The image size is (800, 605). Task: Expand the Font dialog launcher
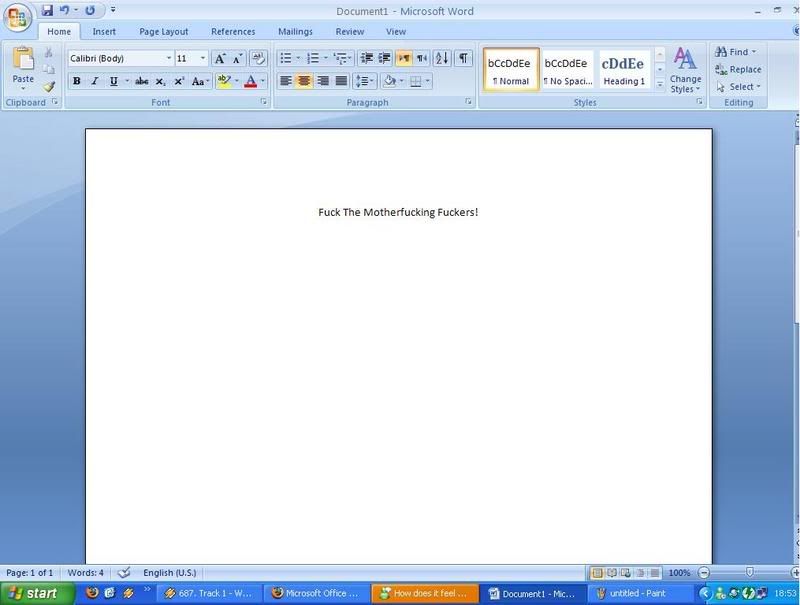(264, 102)
